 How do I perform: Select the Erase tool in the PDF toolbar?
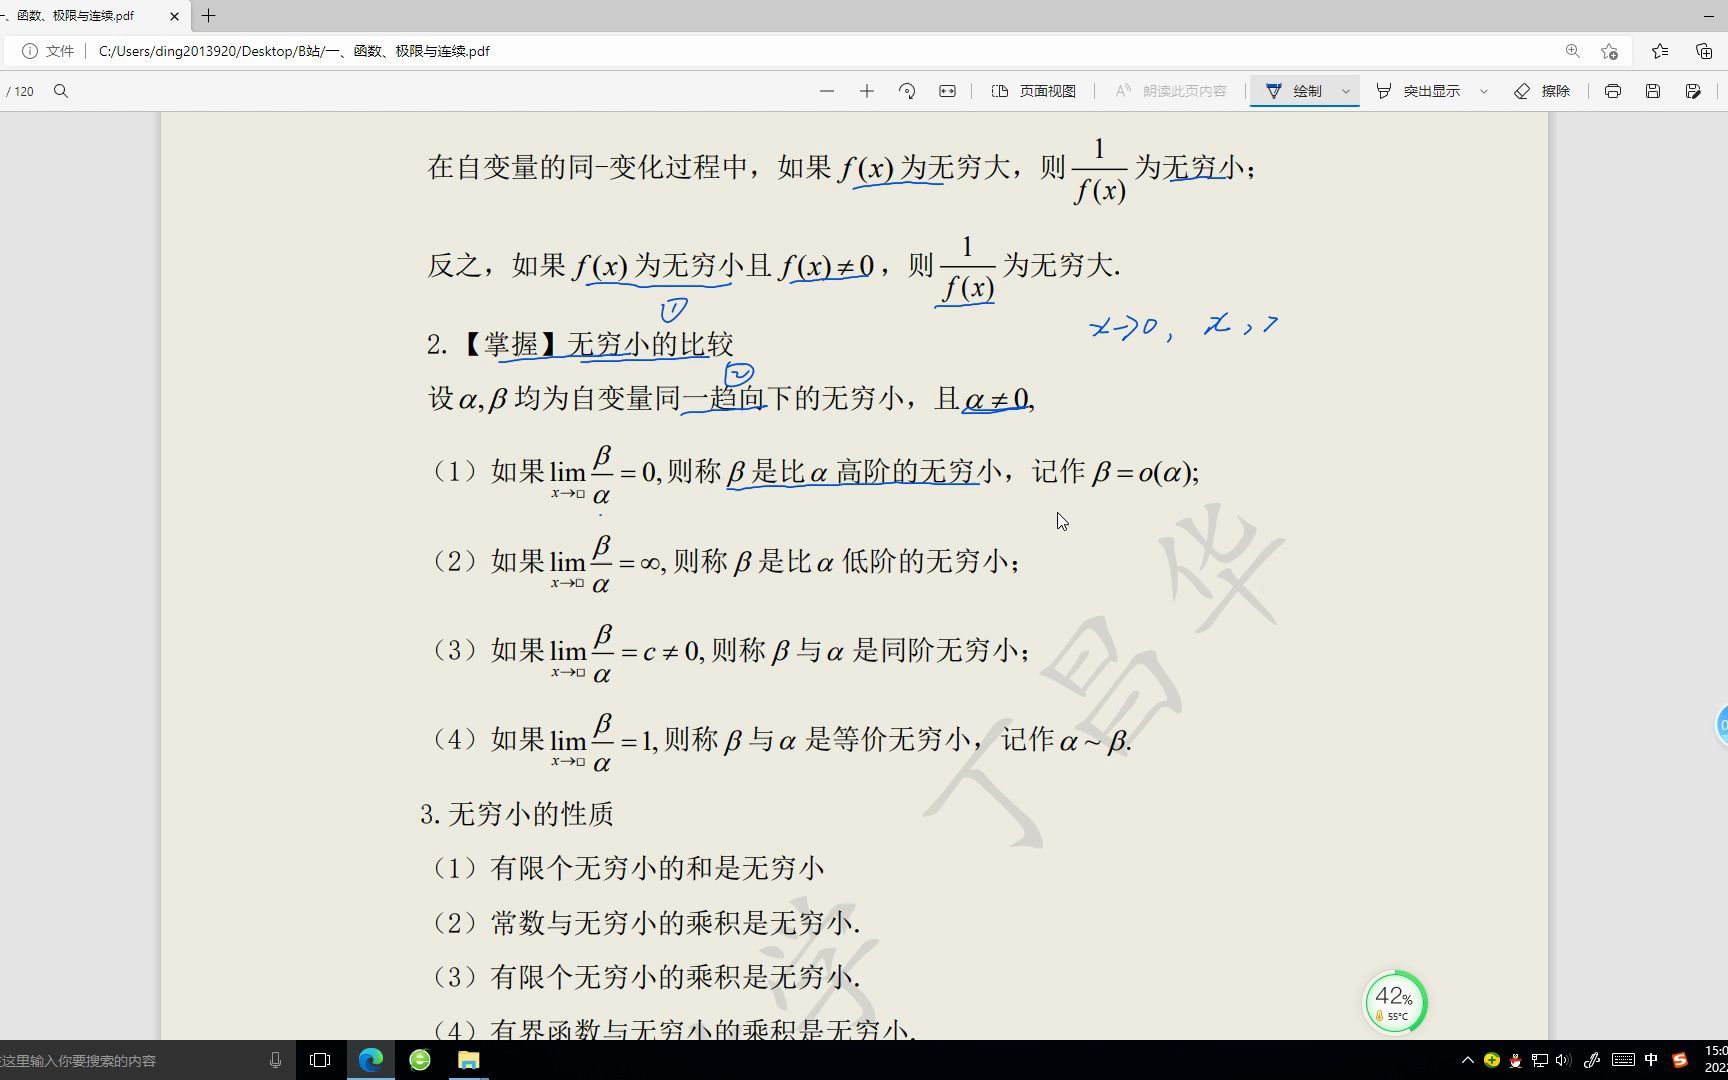click(1543, 91)
